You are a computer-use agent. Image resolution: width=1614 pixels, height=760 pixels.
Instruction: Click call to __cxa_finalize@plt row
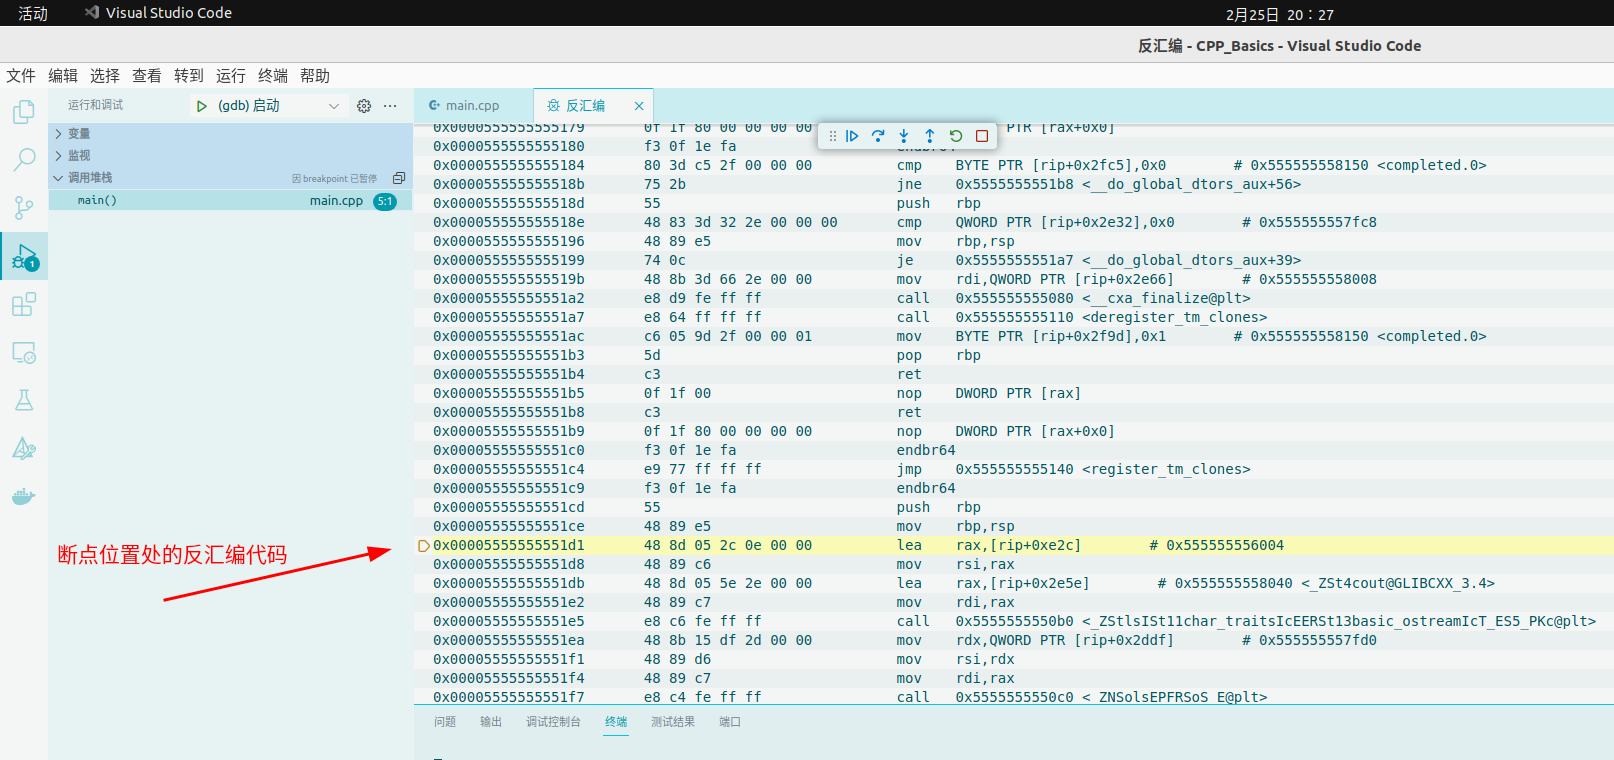(x=1014, y=299)
